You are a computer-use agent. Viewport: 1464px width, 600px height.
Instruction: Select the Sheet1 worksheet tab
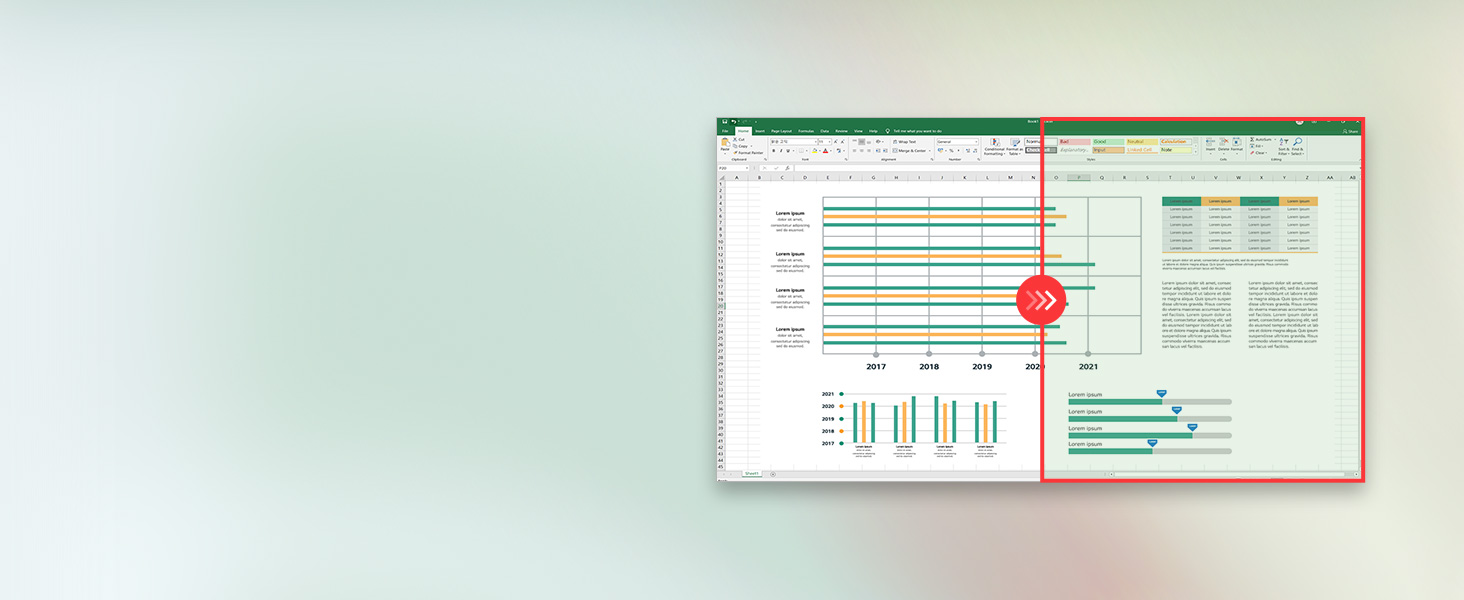(751, 473)
